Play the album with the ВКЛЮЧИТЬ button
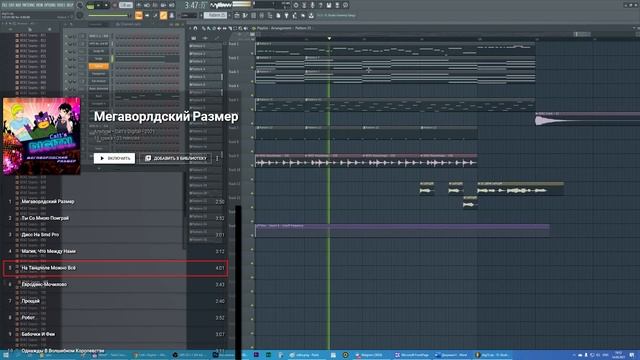640x360 pixels. [114, 158]
